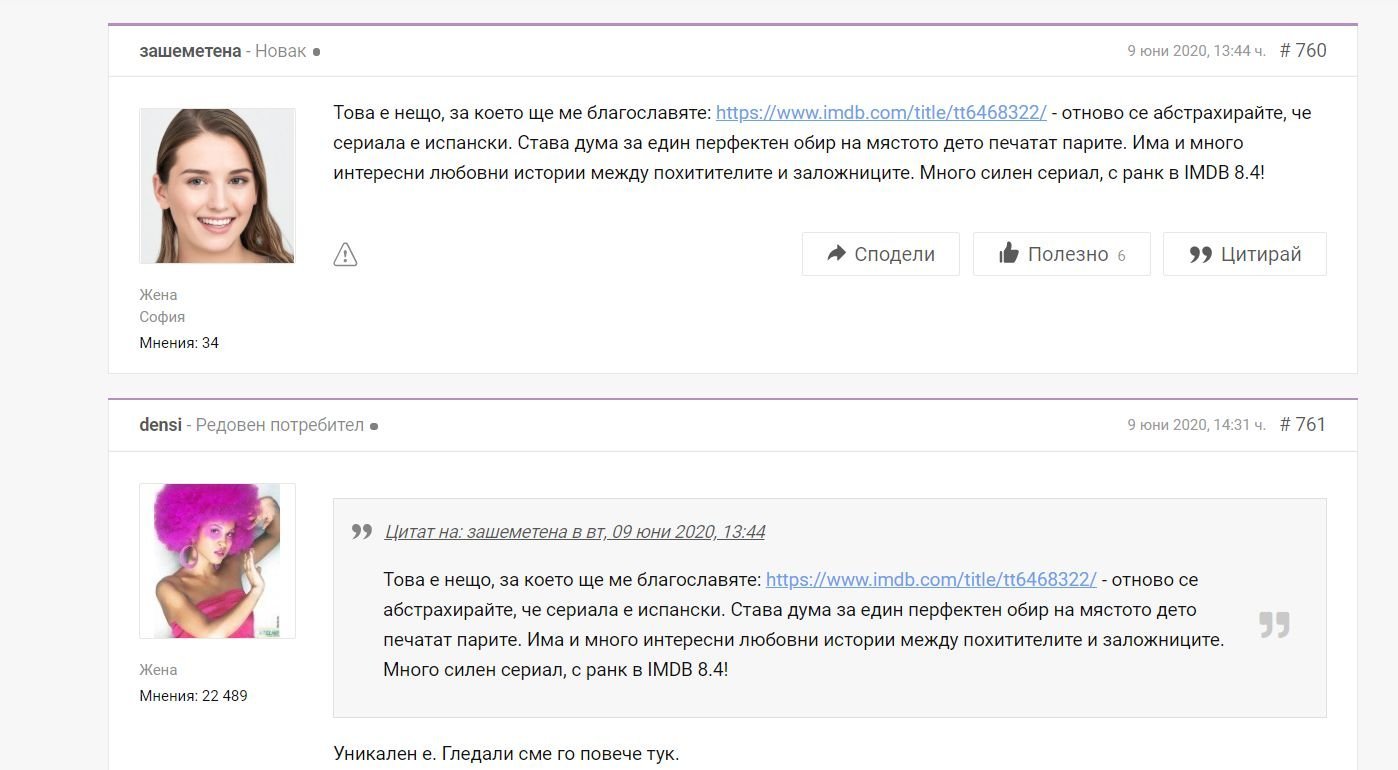
Task: Open the IMDB link inside the quoted block
Action: pos(931,580)
